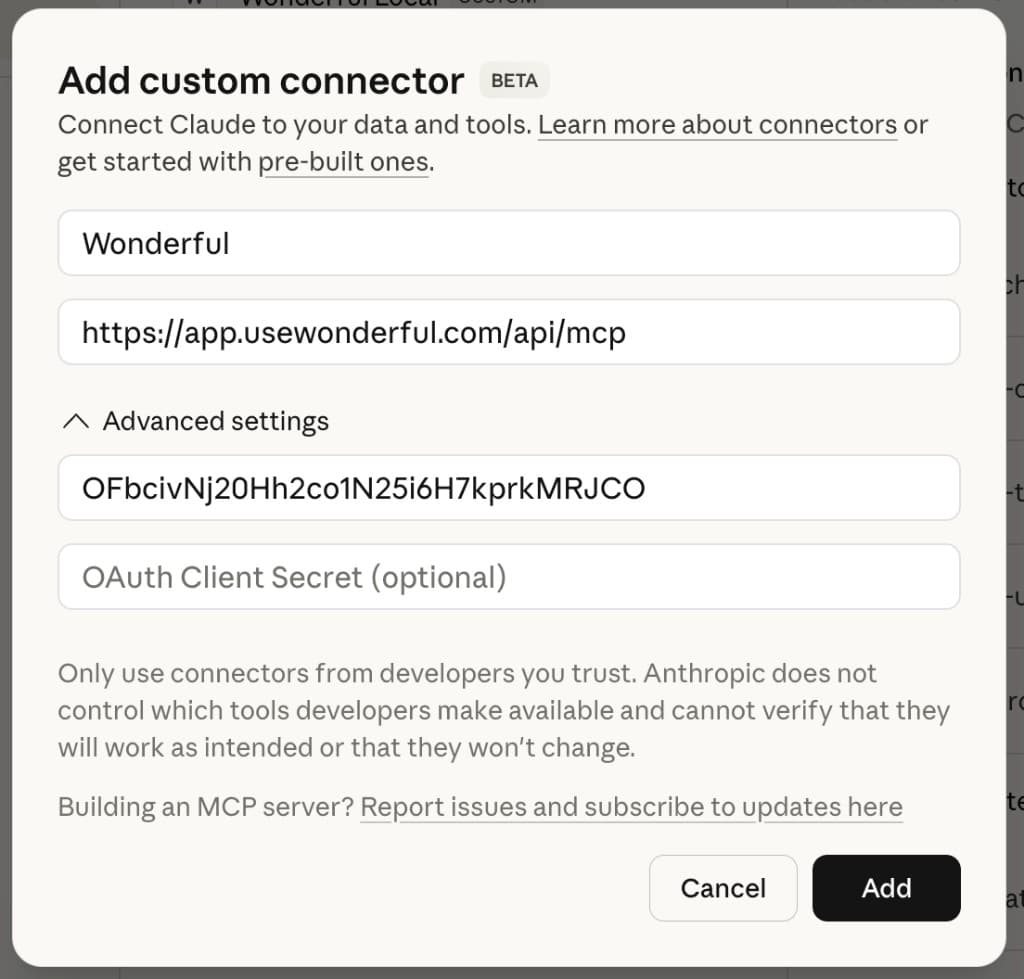Select the URL text app.usewonderful.com/api/mcp
This screenshot has height=979, width=1024.
(355, 332)
